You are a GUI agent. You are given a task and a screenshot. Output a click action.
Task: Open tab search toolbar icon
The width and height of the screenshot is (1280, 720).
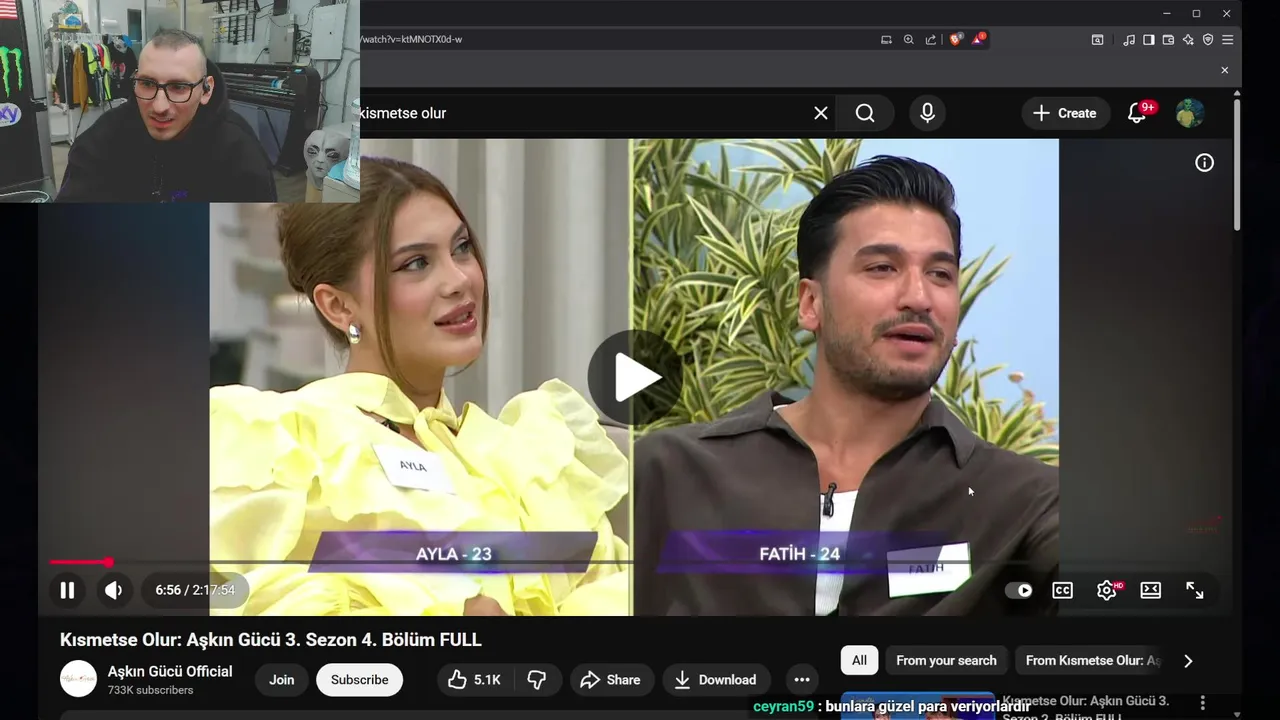[1097, 39]
